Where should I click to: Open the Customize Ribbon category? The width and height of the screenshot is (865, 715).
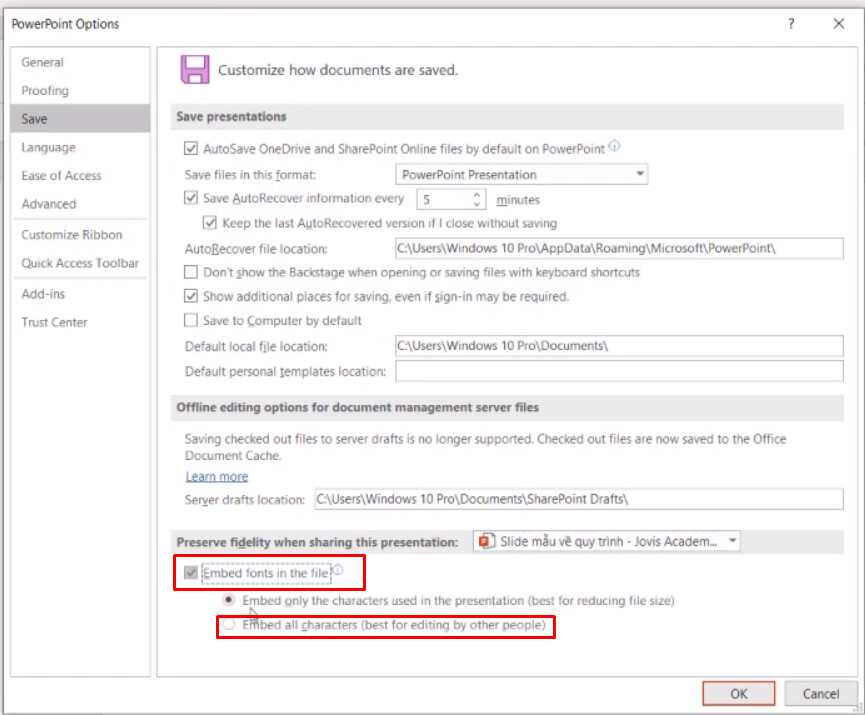tap(72, 235)
